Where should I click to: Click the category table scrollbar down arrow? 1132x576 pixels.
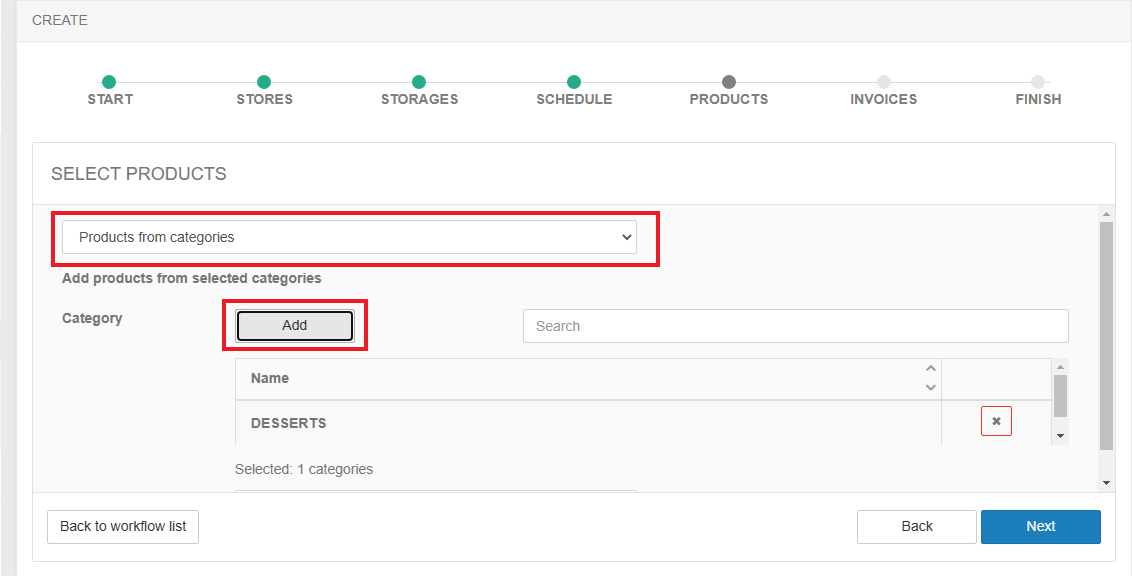coord(1060,437)
